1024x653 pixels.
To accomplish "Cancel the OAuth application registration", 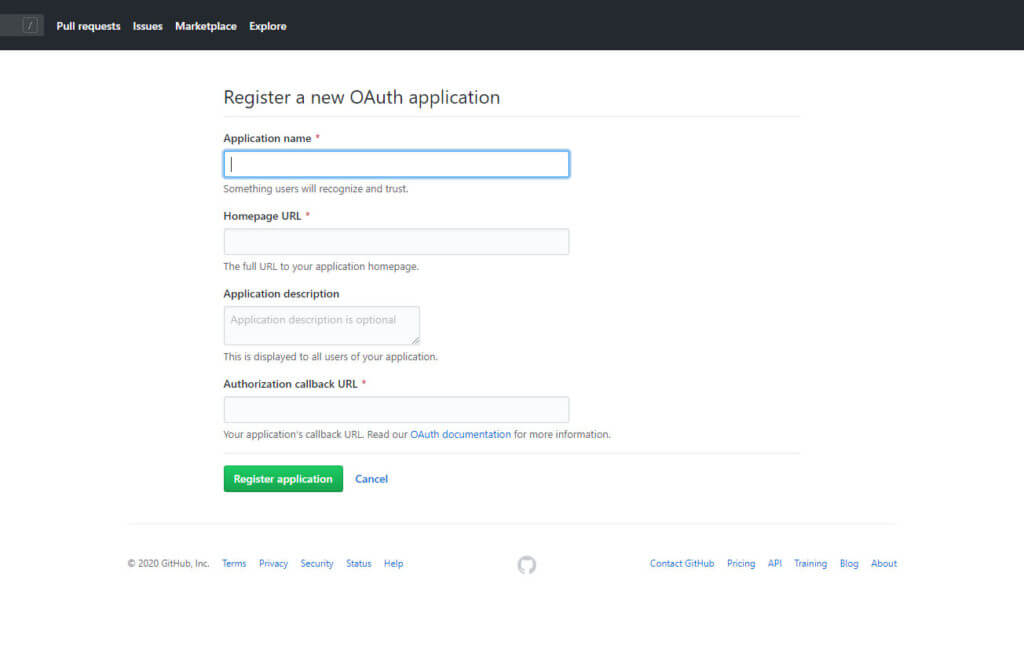I will pyautogui.click(x=372, y=479).
